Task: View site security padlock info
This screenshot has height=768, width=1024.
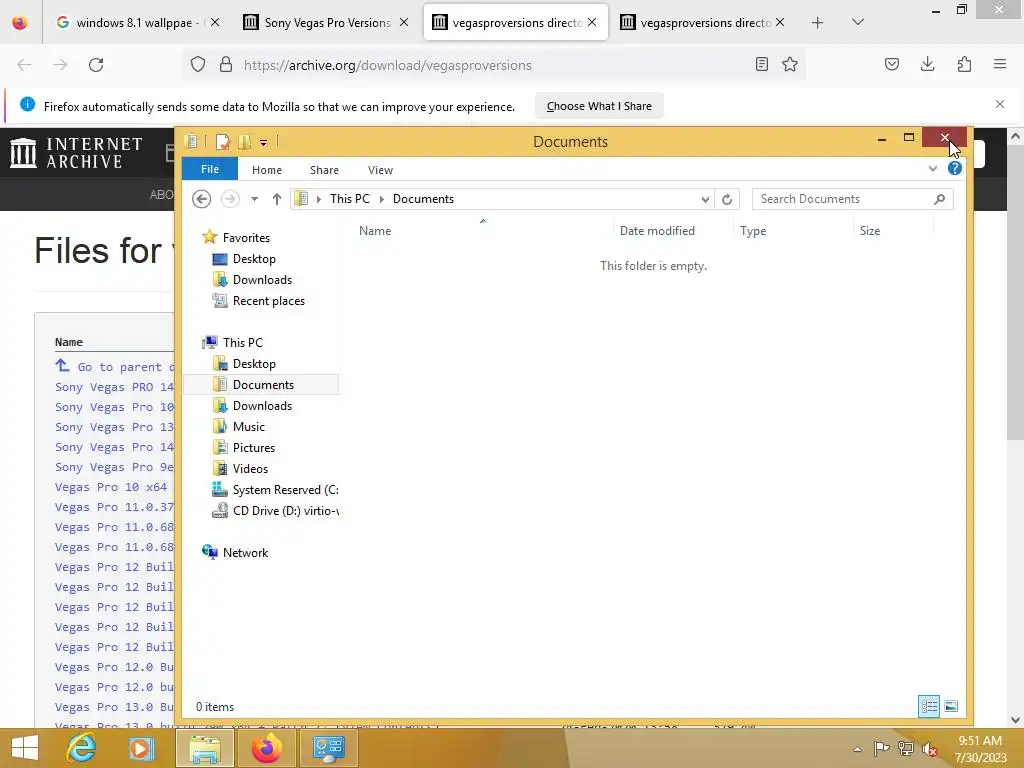Action: point(226,65)
